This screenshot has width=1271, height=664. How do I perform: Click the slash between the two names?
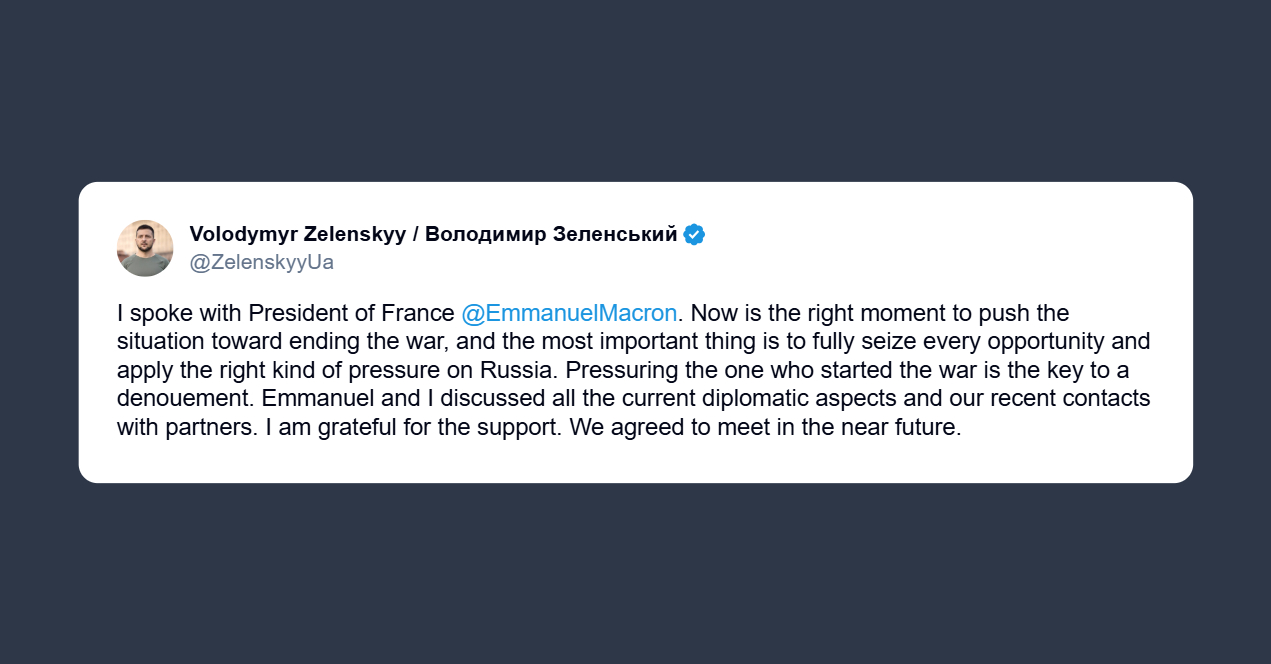(415, 235)
